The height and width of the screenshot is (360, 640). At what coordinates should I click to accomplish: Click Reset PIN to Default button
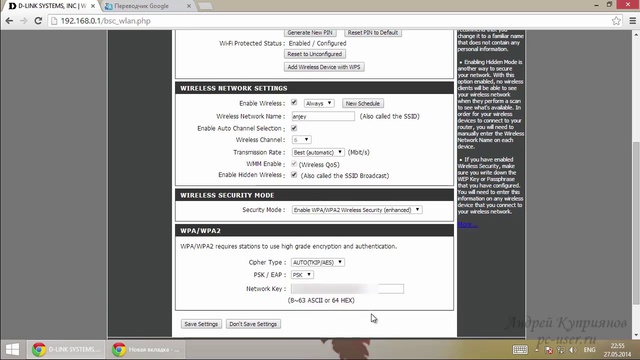[373, 33]
